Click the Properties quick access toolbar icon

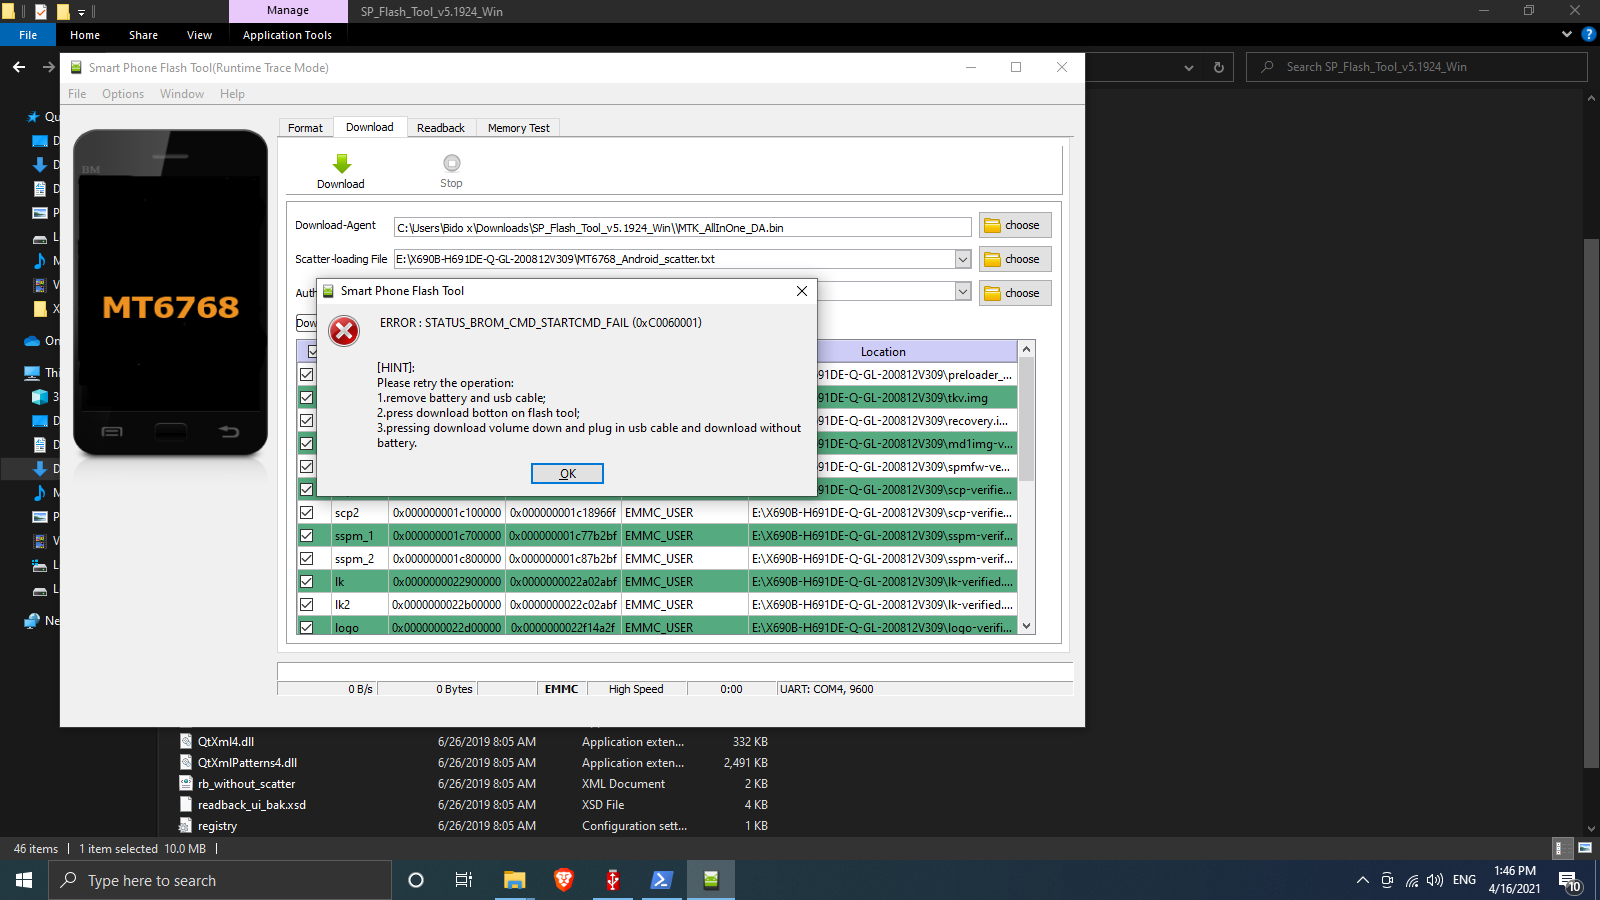(41, 11)
